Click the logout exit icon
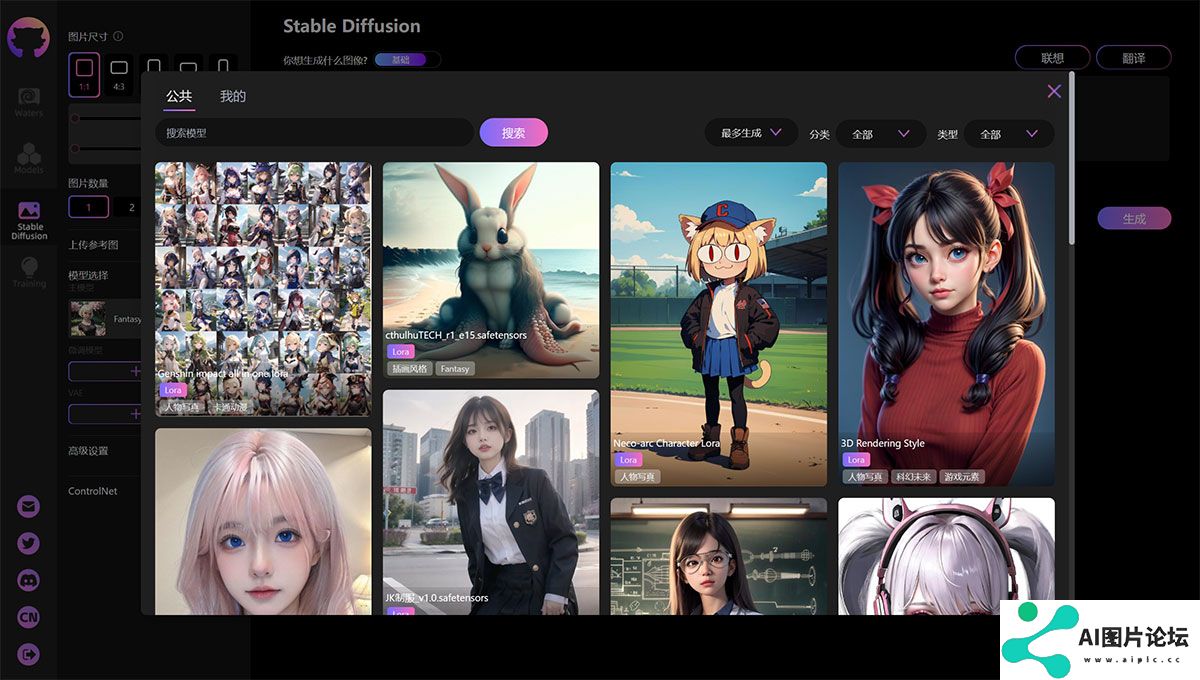 click(x=29, y=654)
